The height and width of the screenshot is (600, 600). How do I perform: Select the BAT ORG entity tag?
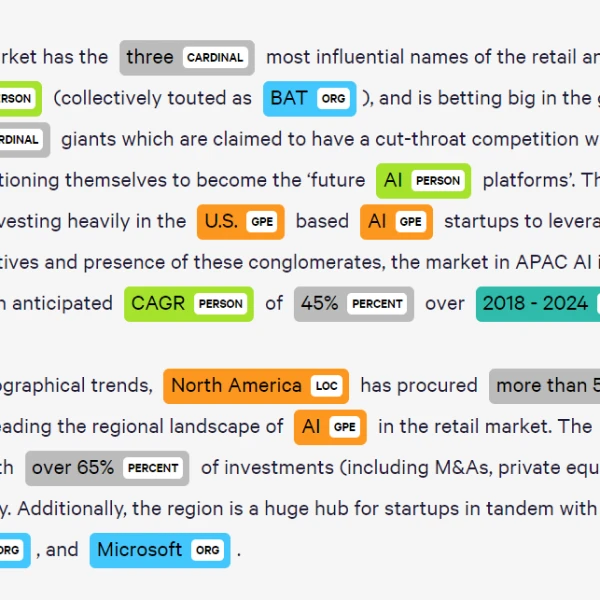tap(310, 99)
